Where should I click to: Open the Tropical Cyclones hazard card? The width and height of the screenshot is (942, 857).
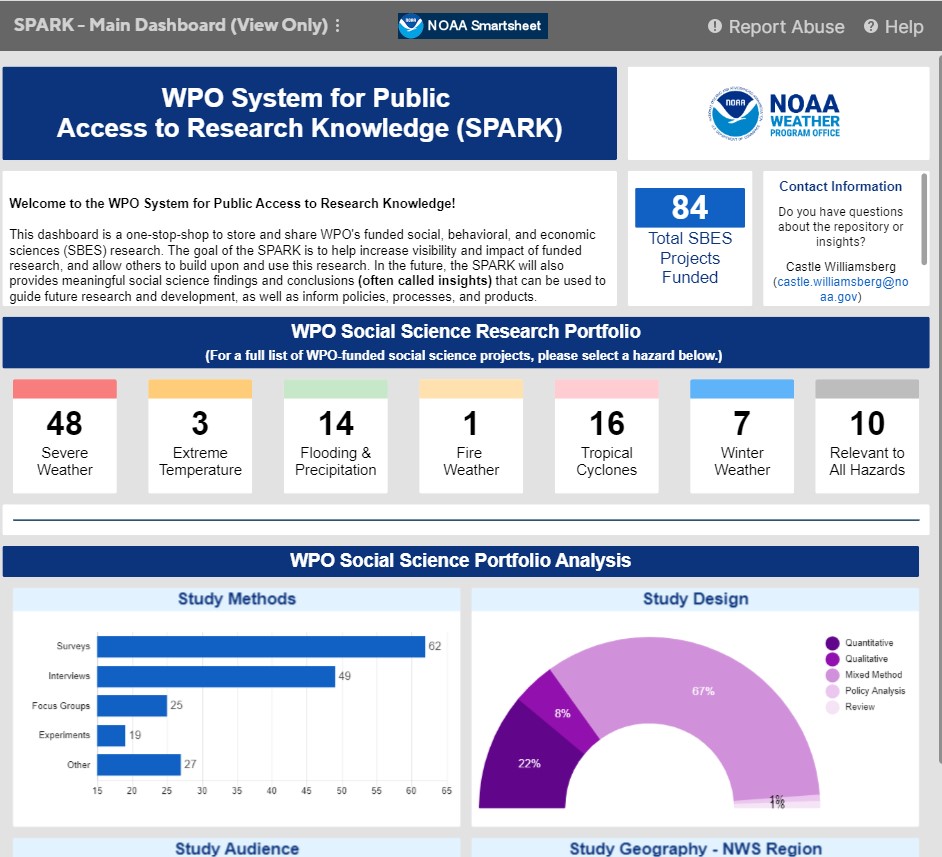pyautogui.click(x=607, y=436)
